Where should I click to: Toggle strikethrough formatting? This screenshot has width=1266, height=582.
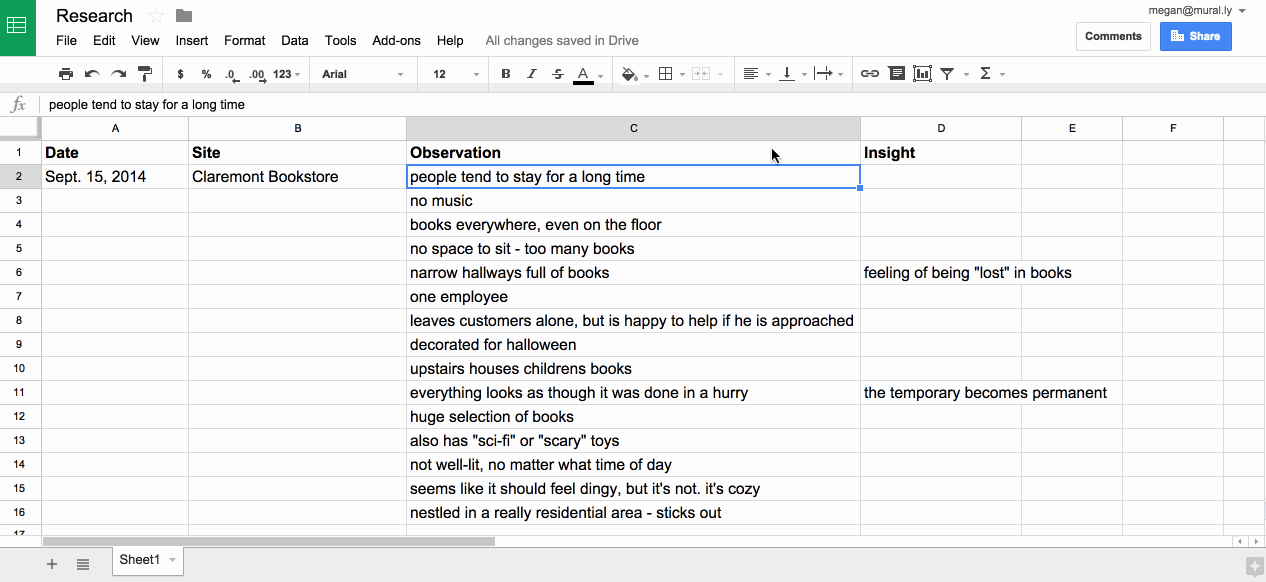point(558,74)
